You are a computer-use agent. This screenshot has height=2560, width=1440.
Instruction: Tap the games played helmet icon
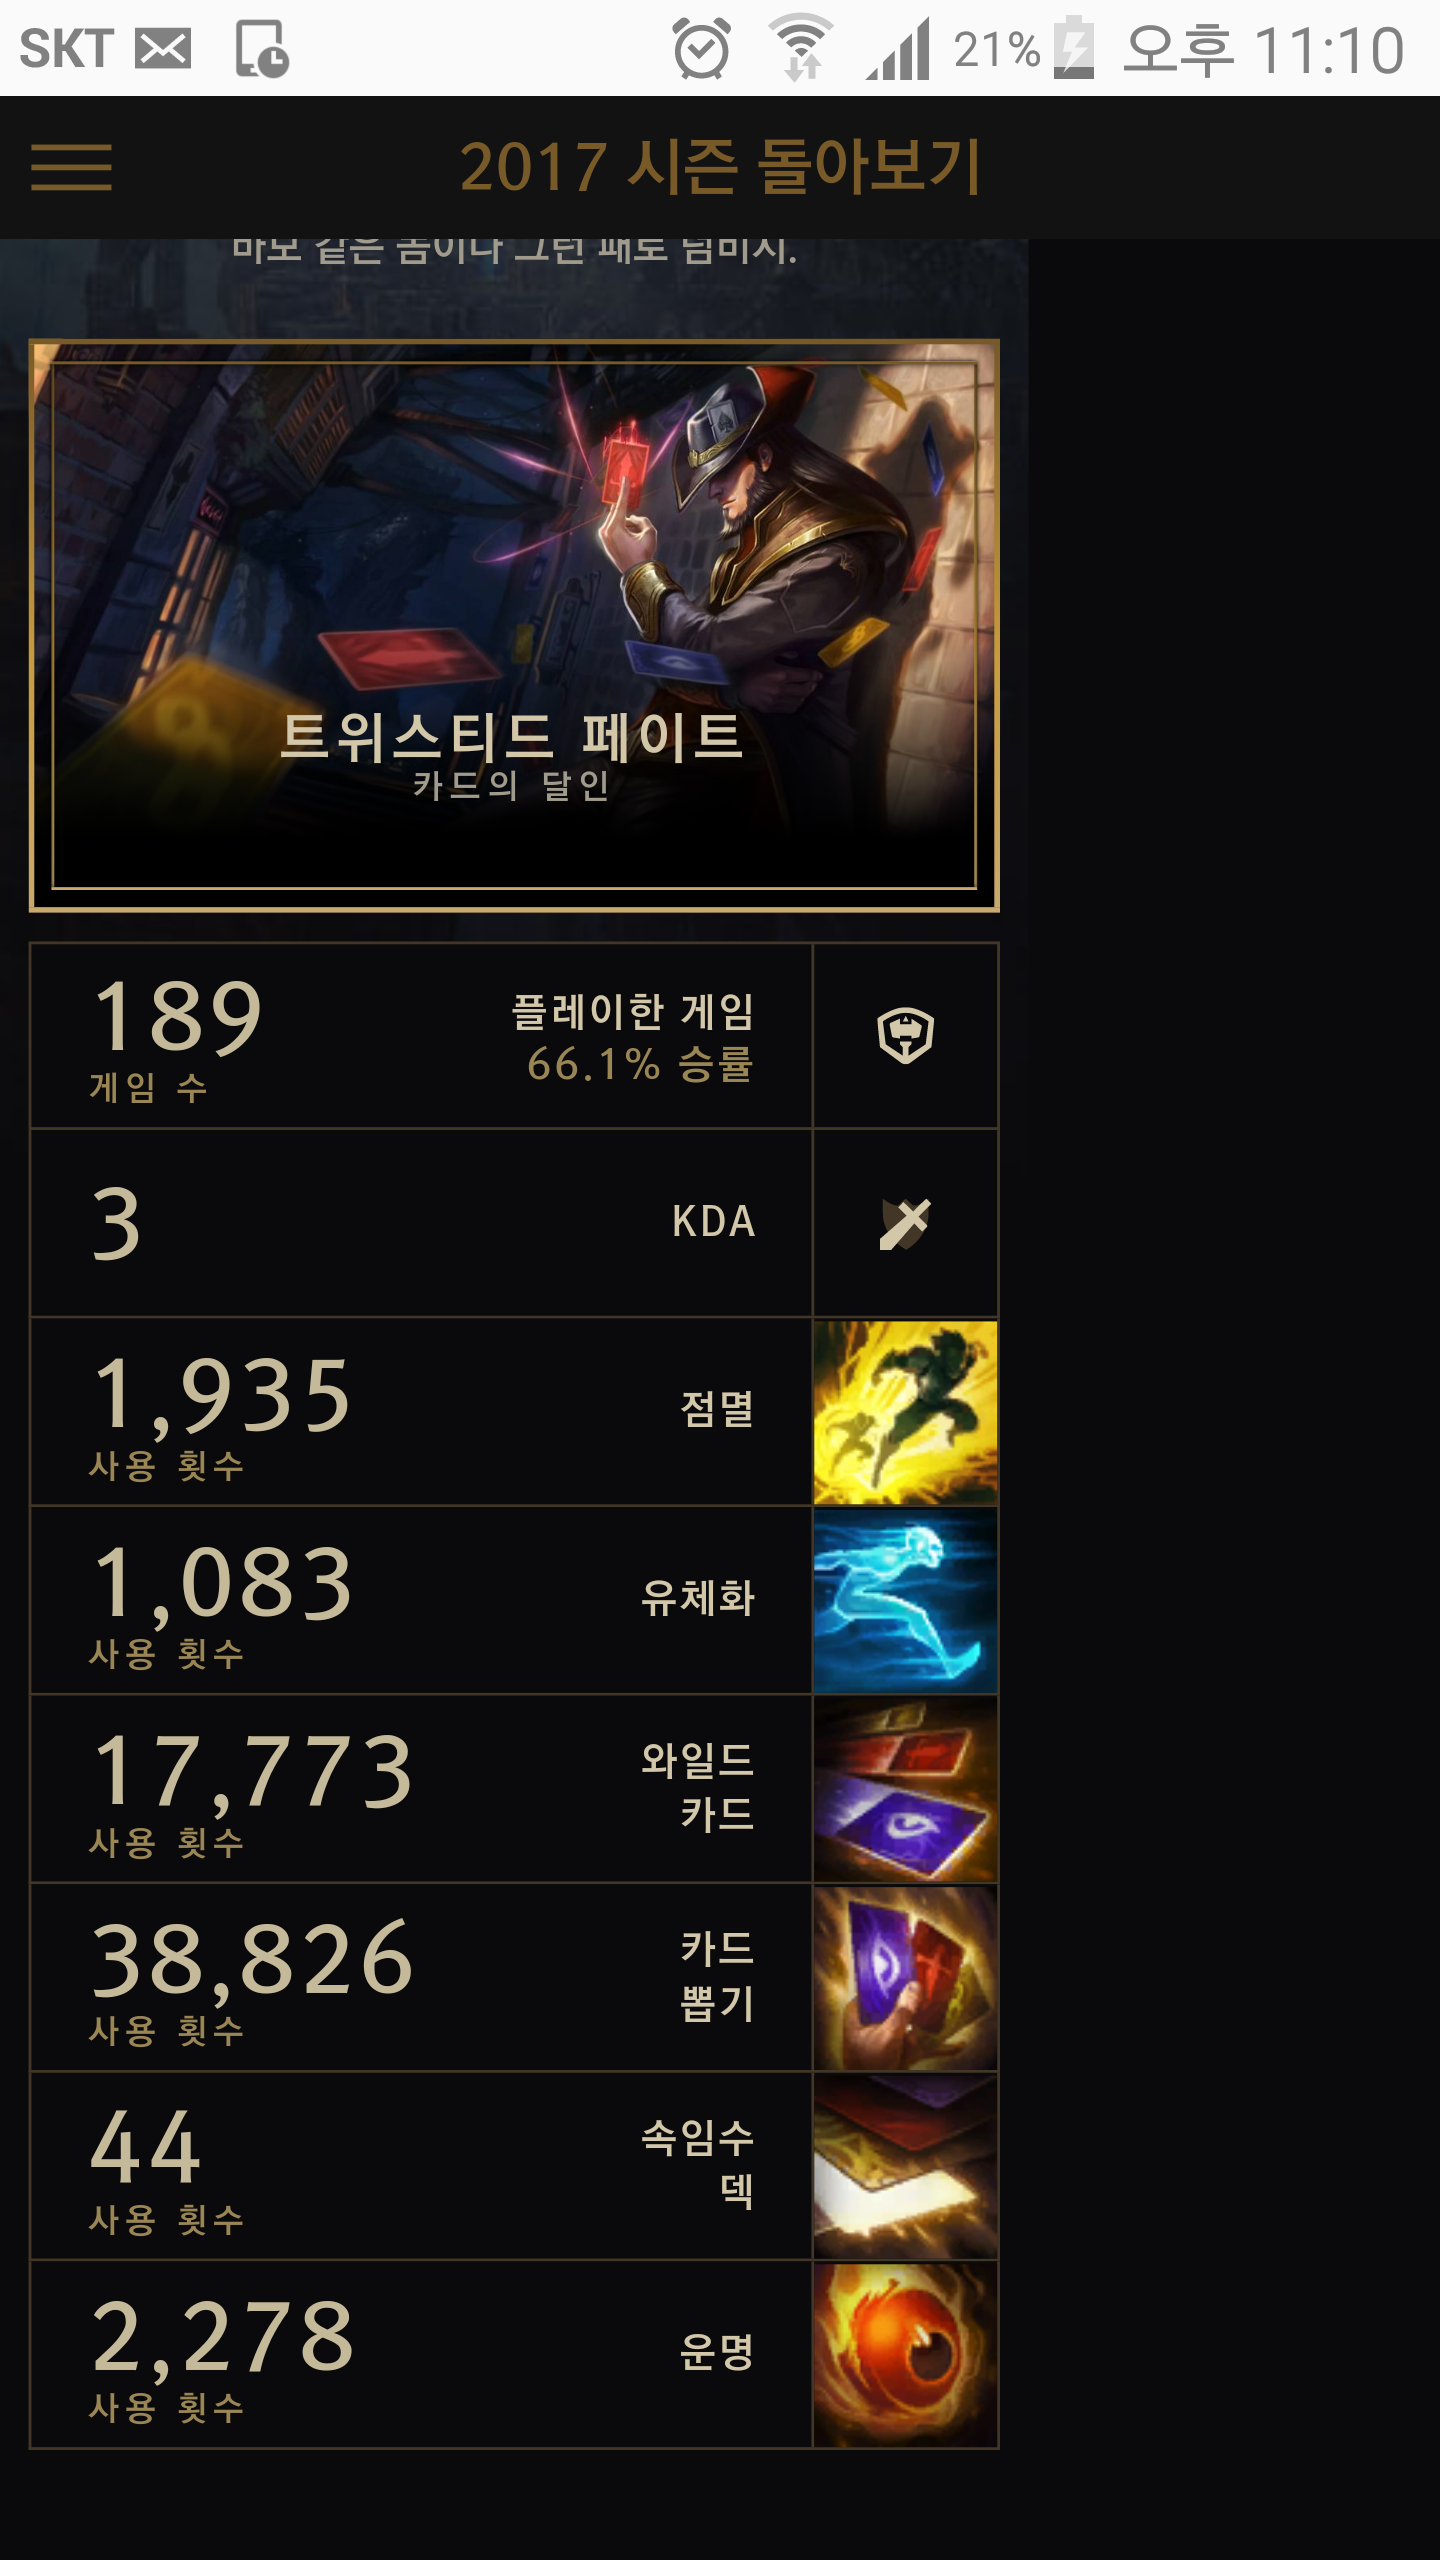(905, 1035)
